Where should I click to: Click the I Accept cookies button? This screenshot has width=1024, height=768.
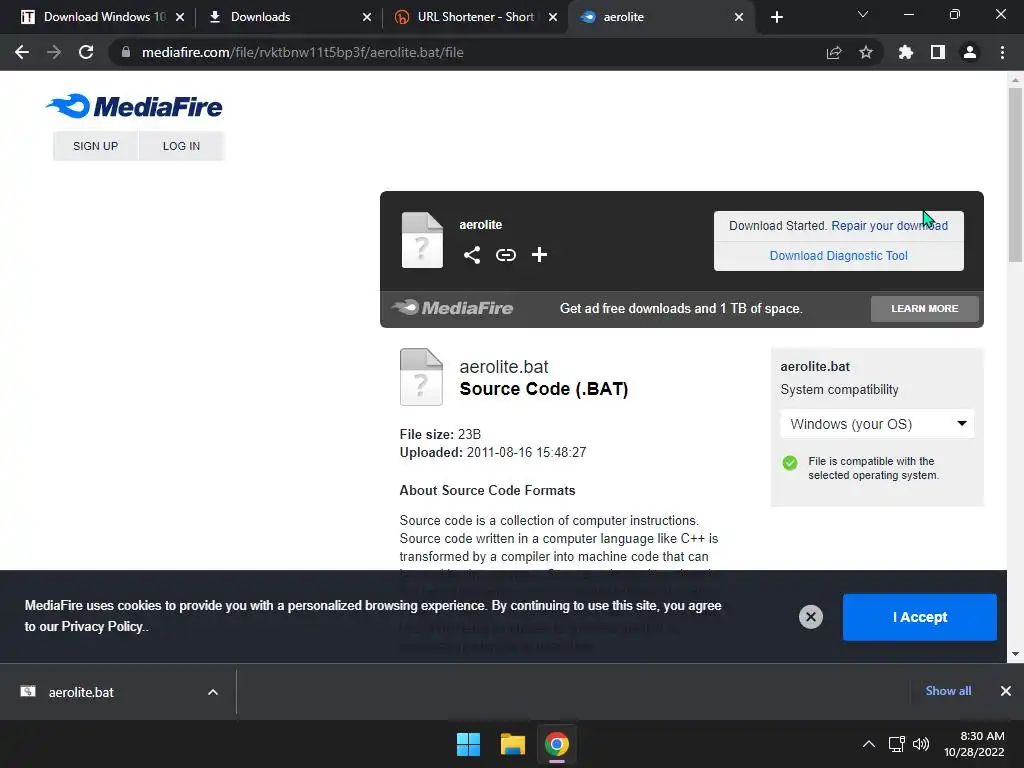[920, 616]
